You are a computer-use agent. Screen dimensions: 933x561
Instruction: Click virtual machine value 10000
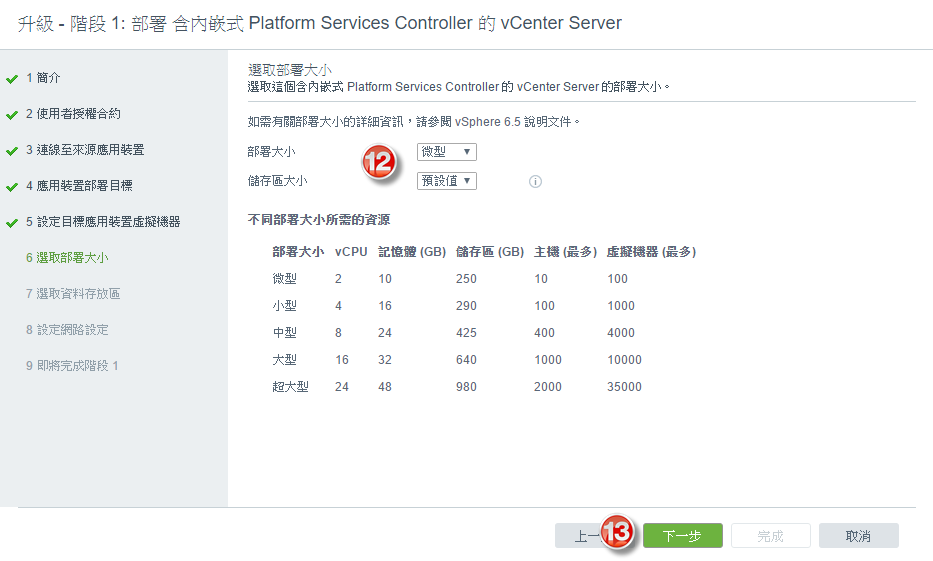624,359
